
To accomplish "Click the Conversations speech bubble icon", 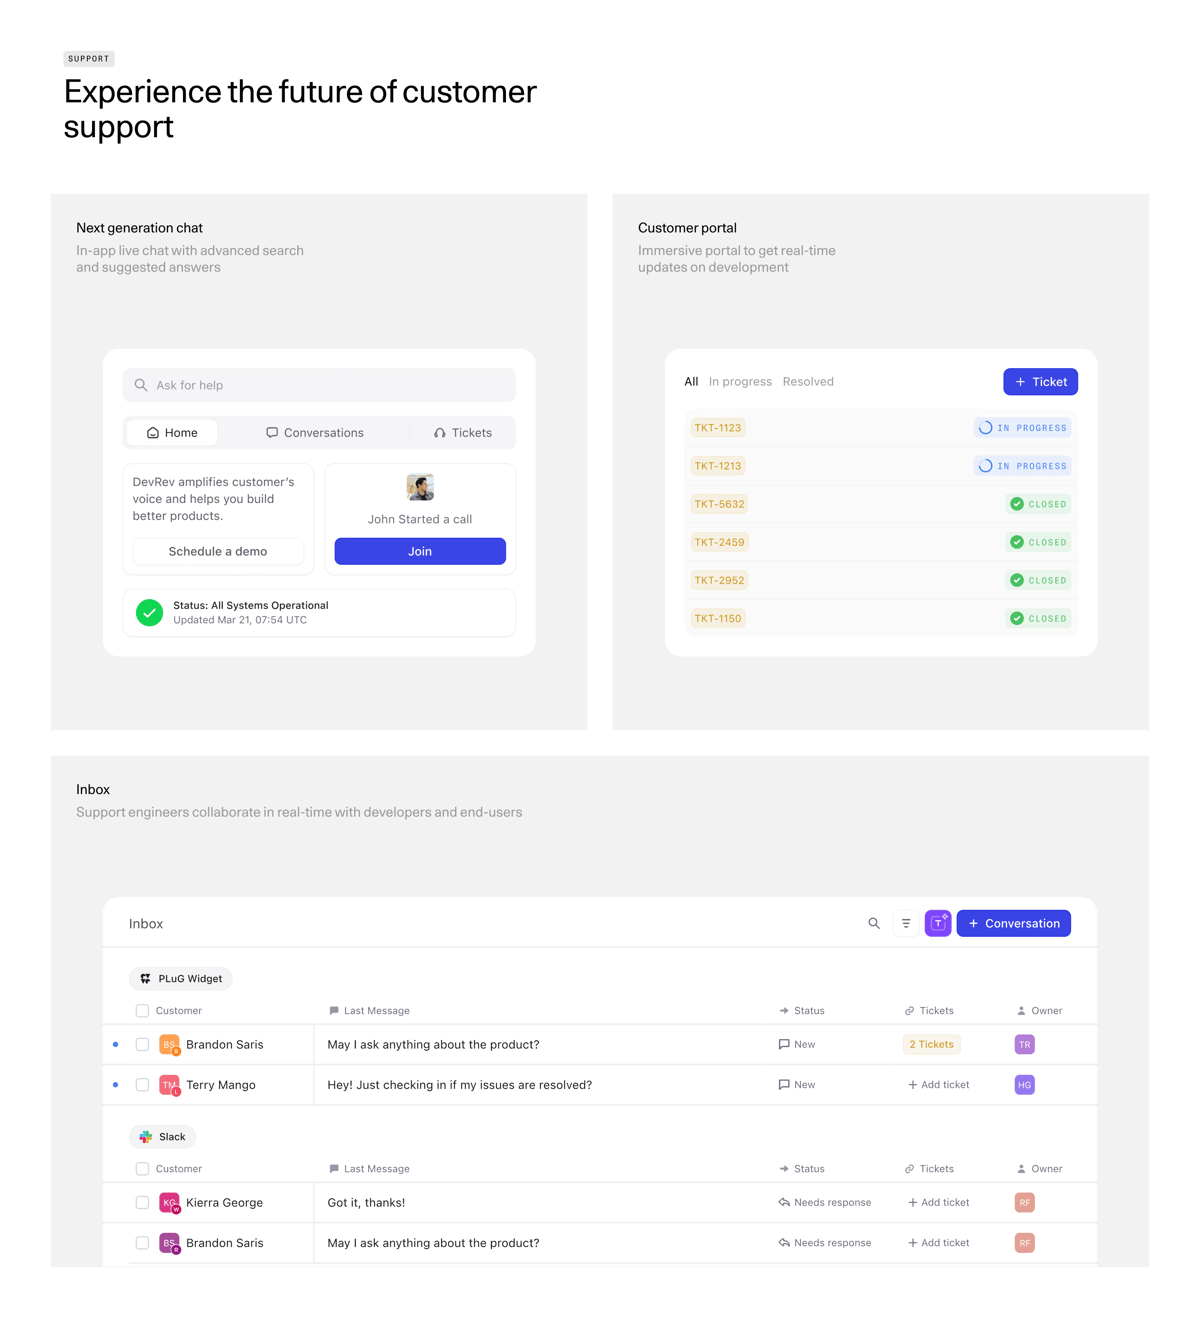I will 272,432.
